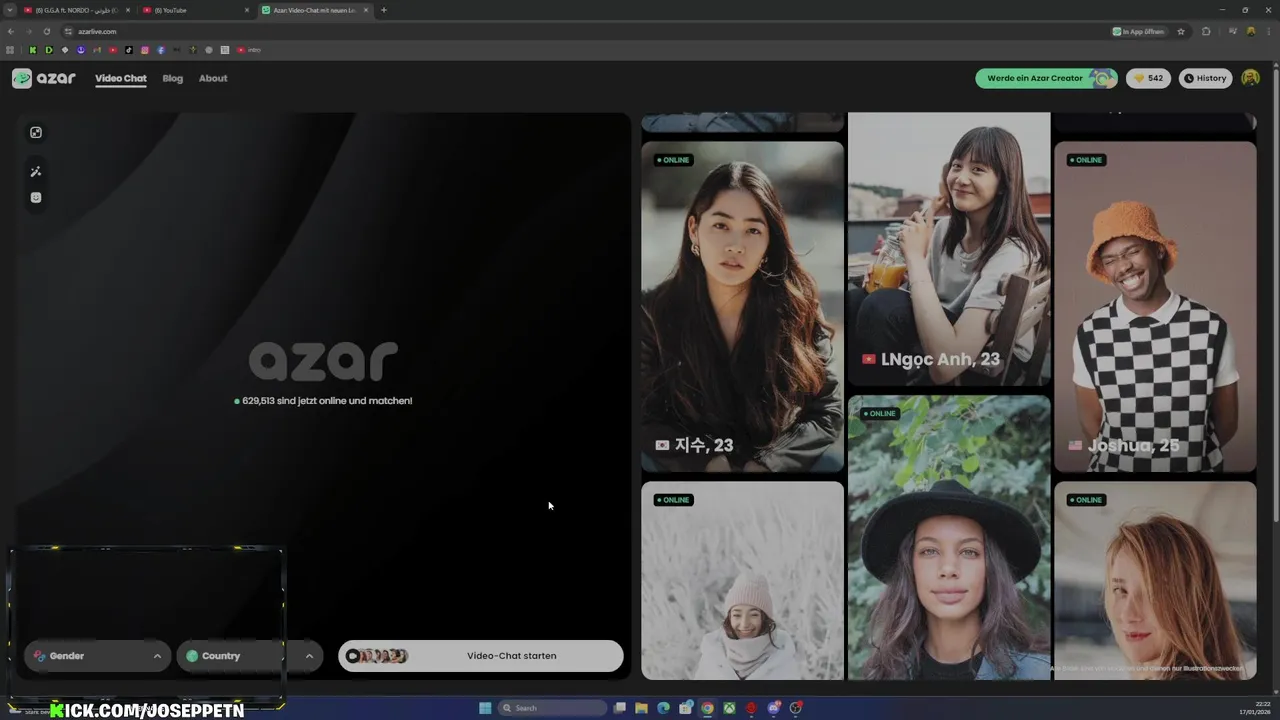1280x720 pixels.
Task: Open Microsoft Edge from taskbar
Action: click(663, 708)
